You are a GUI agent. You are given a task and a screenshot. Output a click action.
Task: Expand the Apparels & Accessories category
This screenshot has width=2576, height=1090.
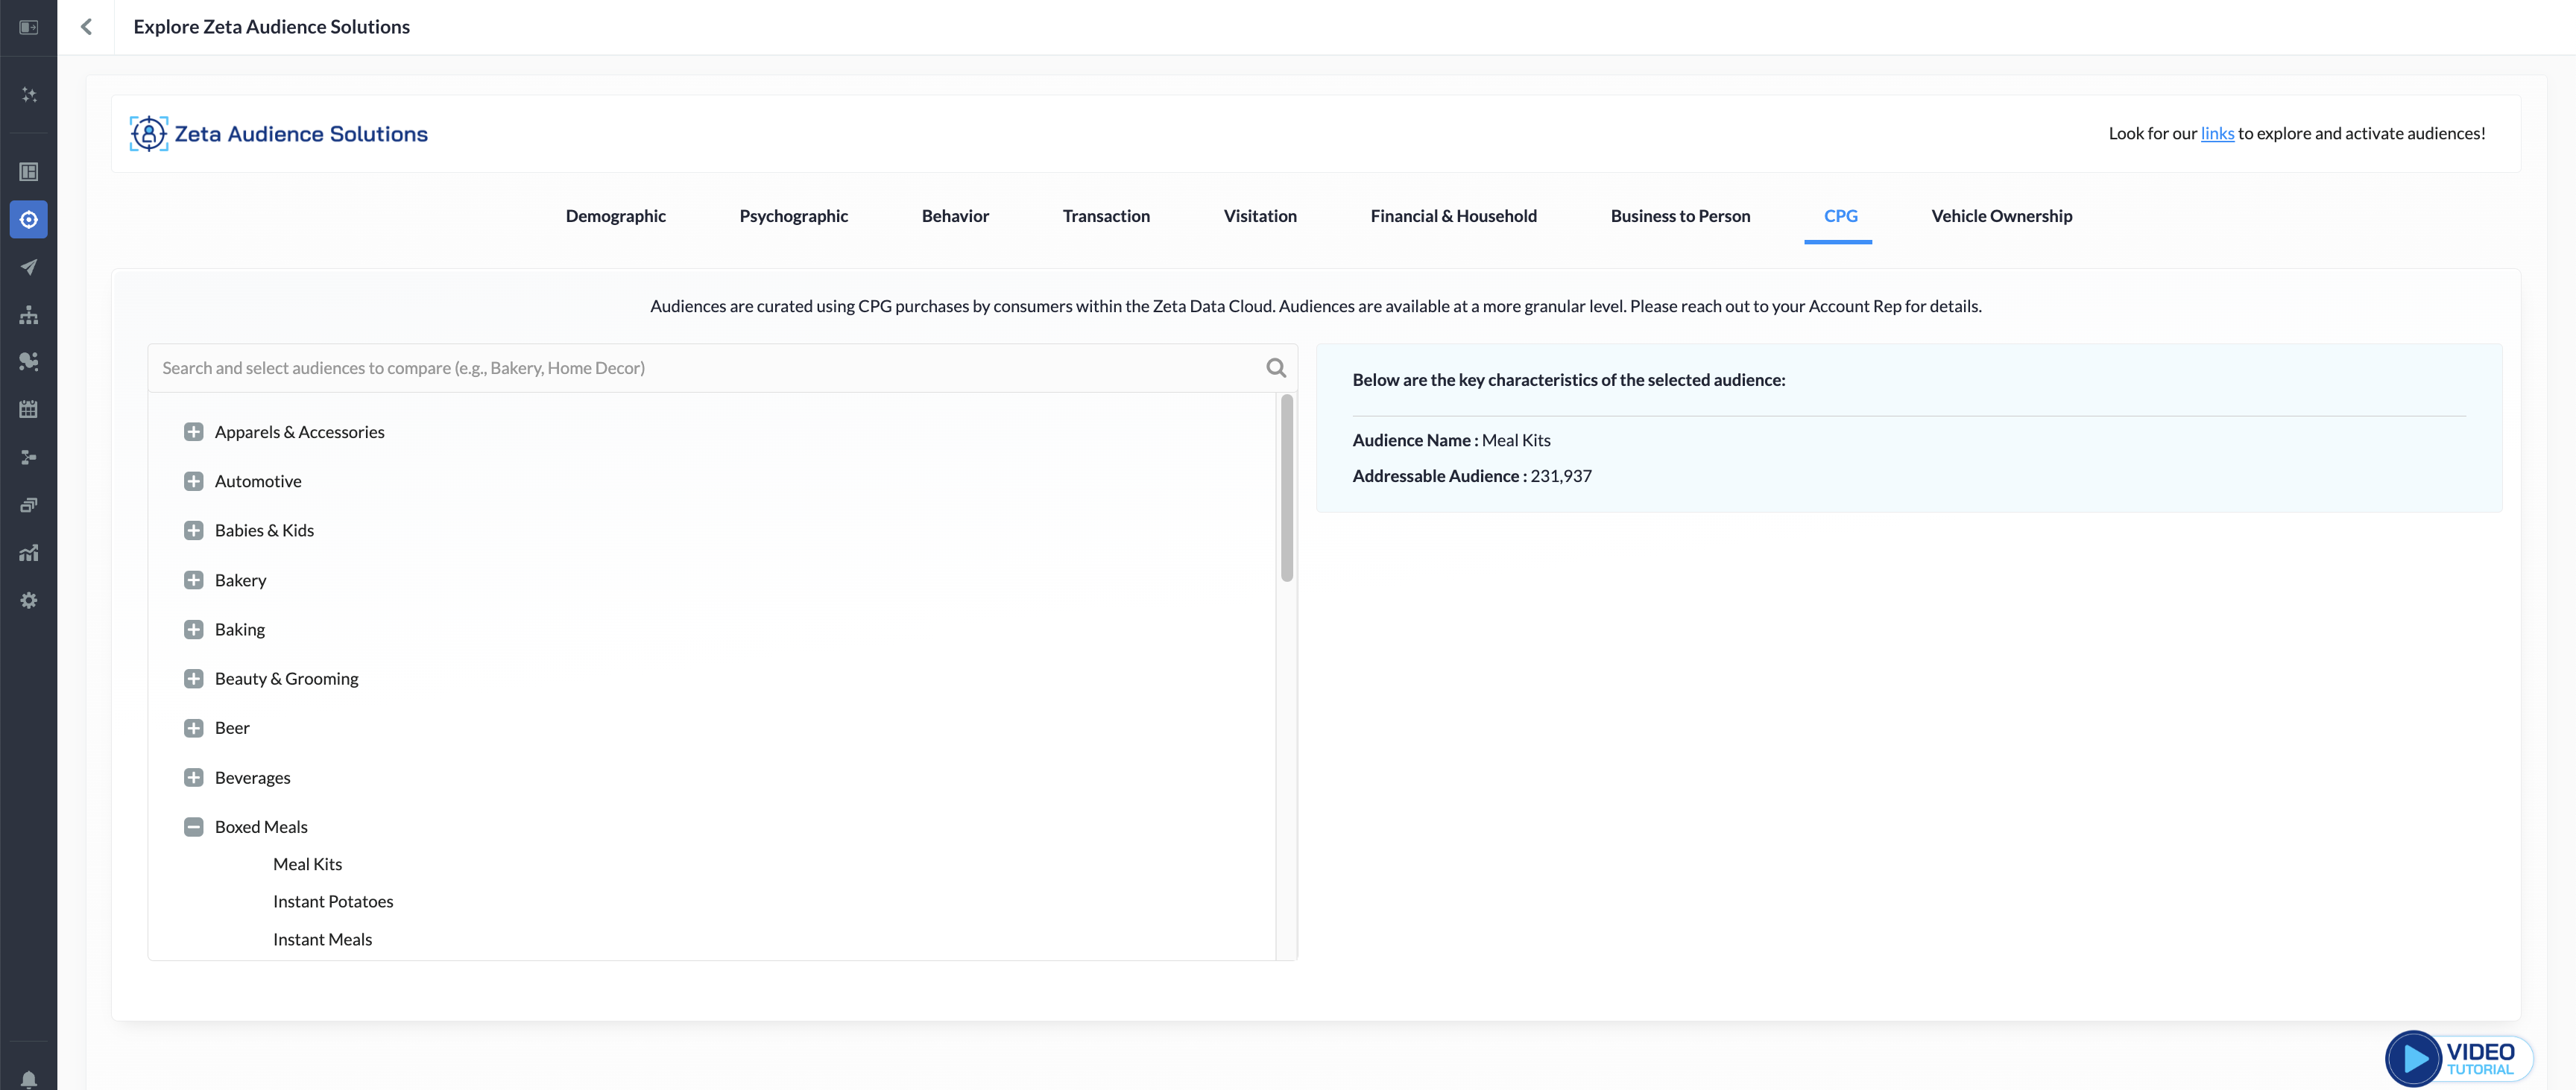point(193,432)
